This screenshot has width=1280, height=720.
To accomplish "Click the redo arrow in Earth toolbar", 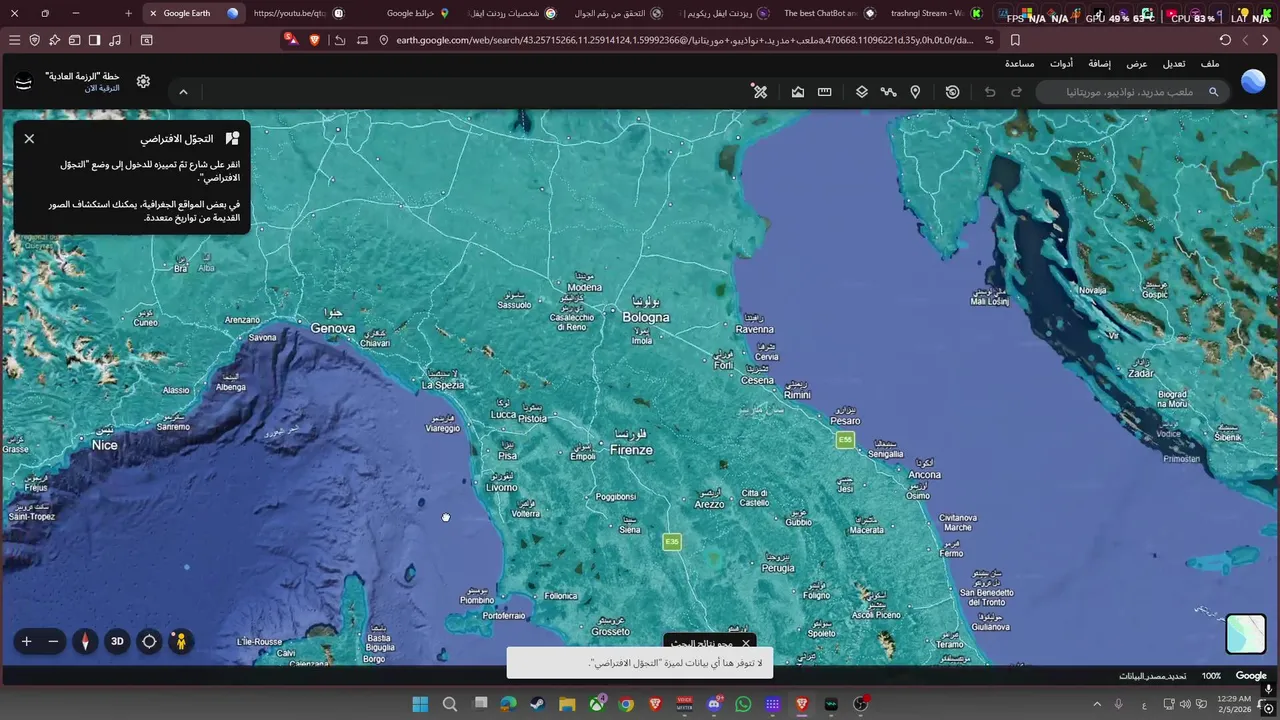I will [x=1017, y=92].
